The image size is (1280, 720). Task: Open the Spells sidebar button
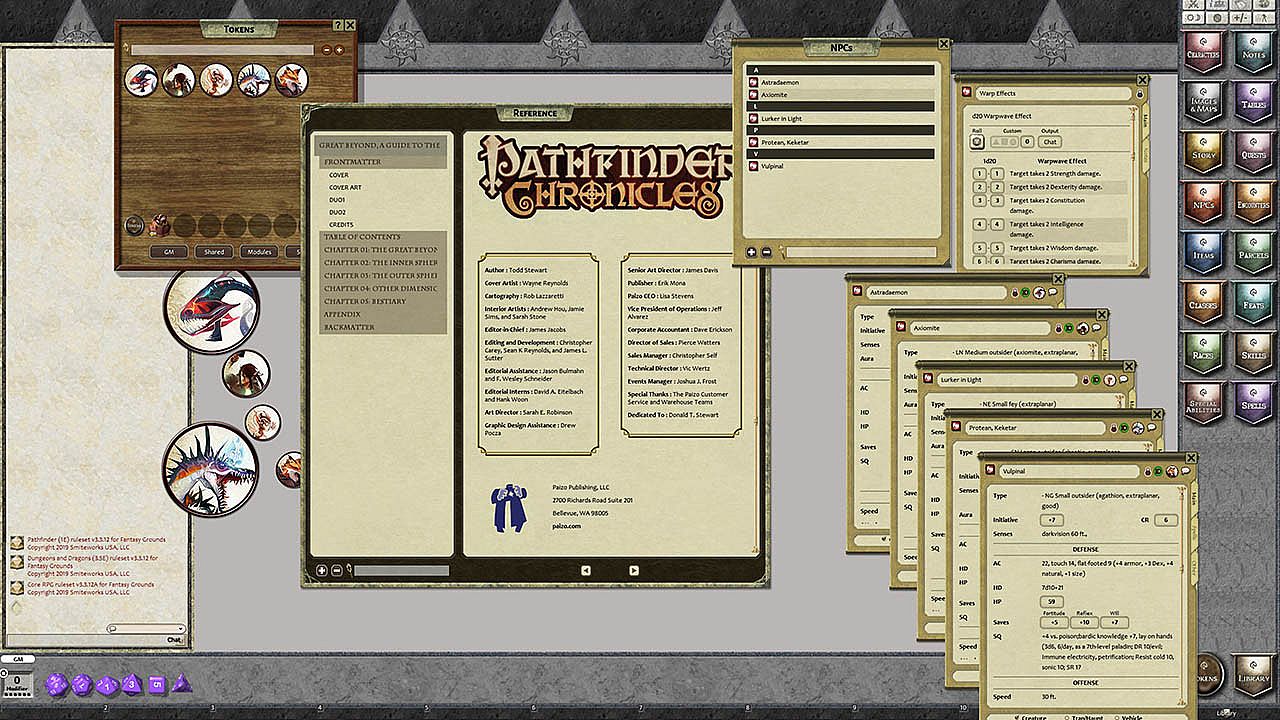pyautogui.click(x=1252, y=402)
